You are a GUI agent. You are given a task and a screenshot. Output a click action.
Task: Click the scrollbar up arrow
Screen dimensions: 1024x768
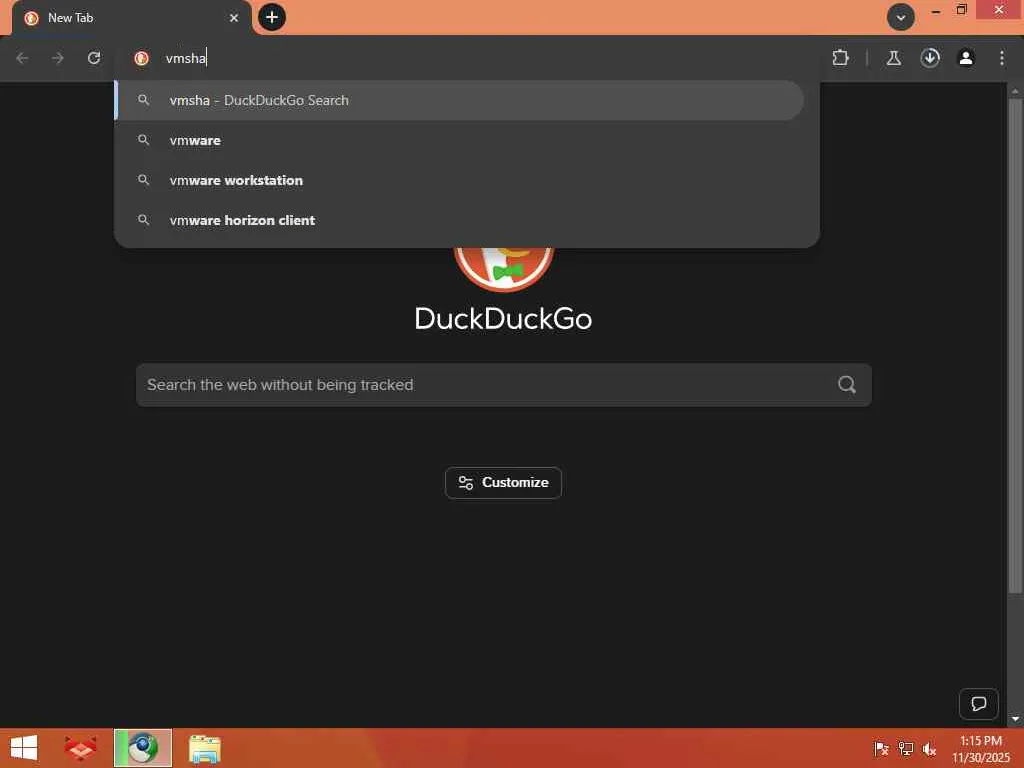click(1015, 91)
